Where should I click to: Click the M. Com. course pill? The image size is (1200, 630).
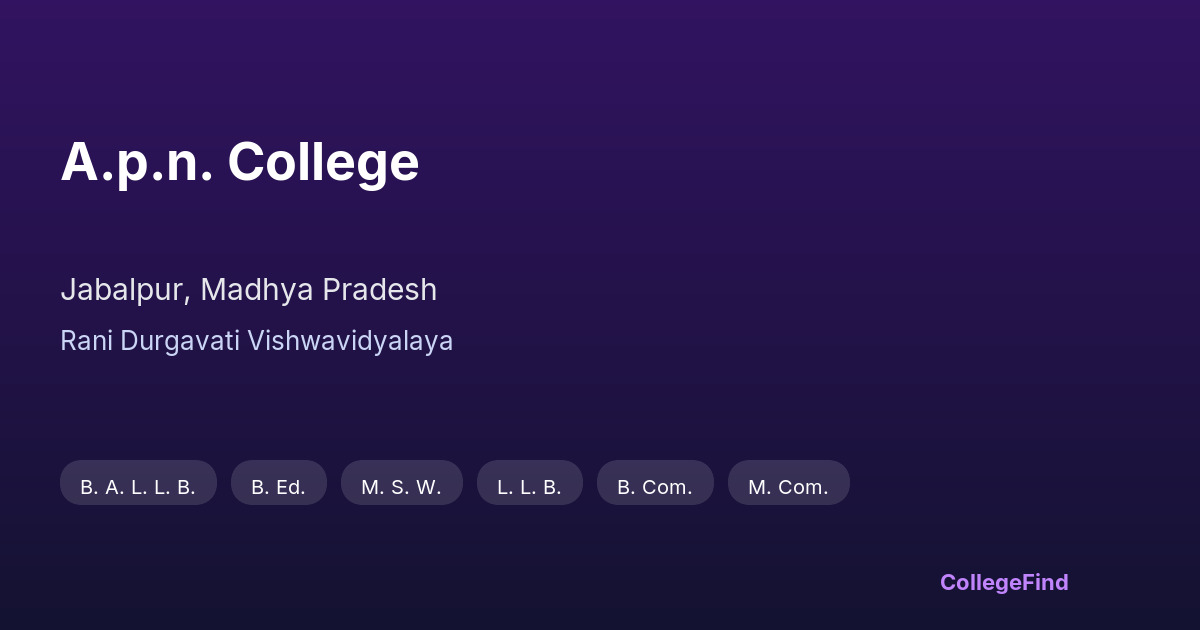[788, 483]
